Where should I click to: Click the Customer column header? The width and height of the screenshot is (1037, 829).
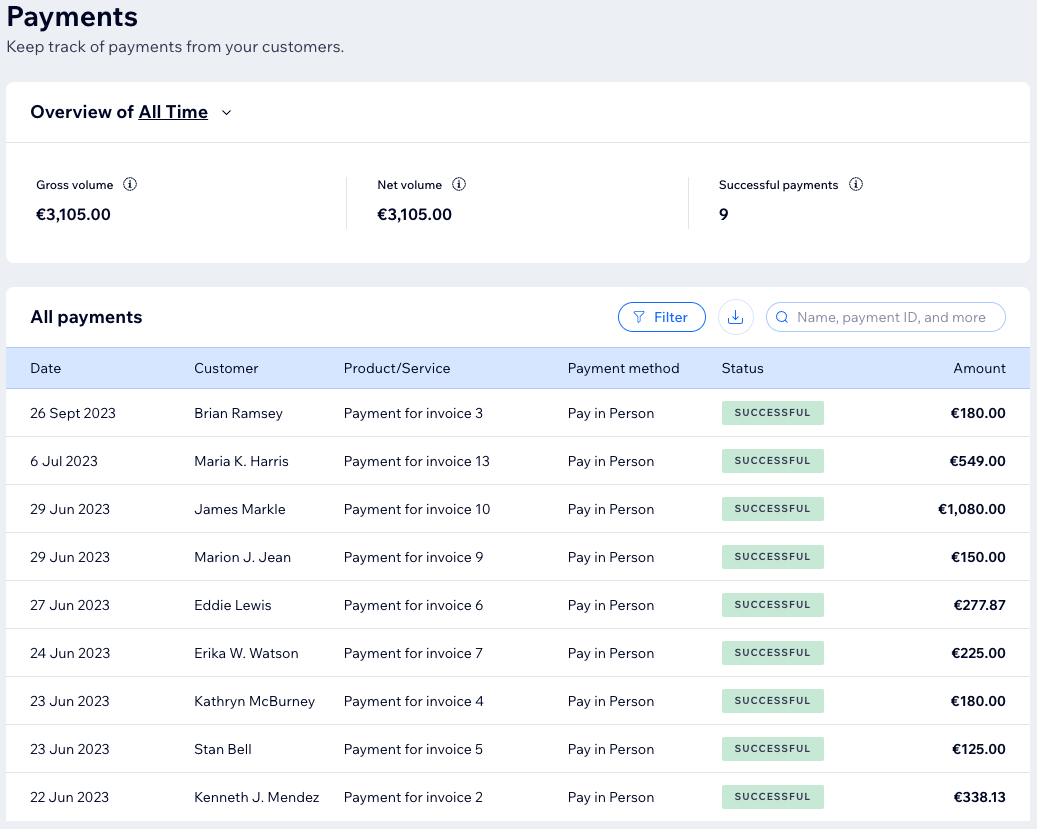click(226, 368)
